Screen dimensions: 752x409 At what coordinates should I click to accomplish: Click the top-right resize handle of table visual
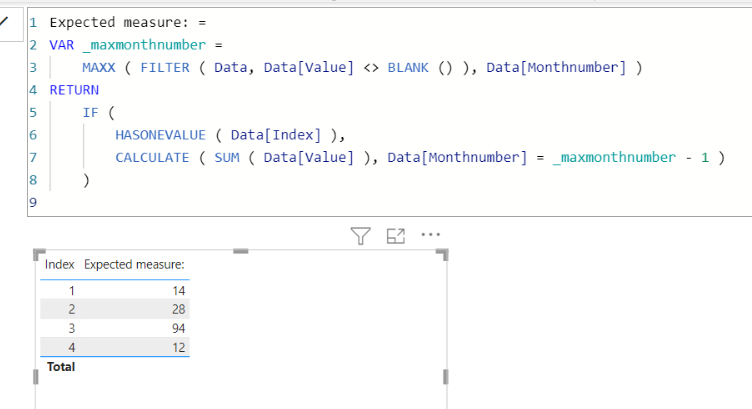click(x=443, y=254)
